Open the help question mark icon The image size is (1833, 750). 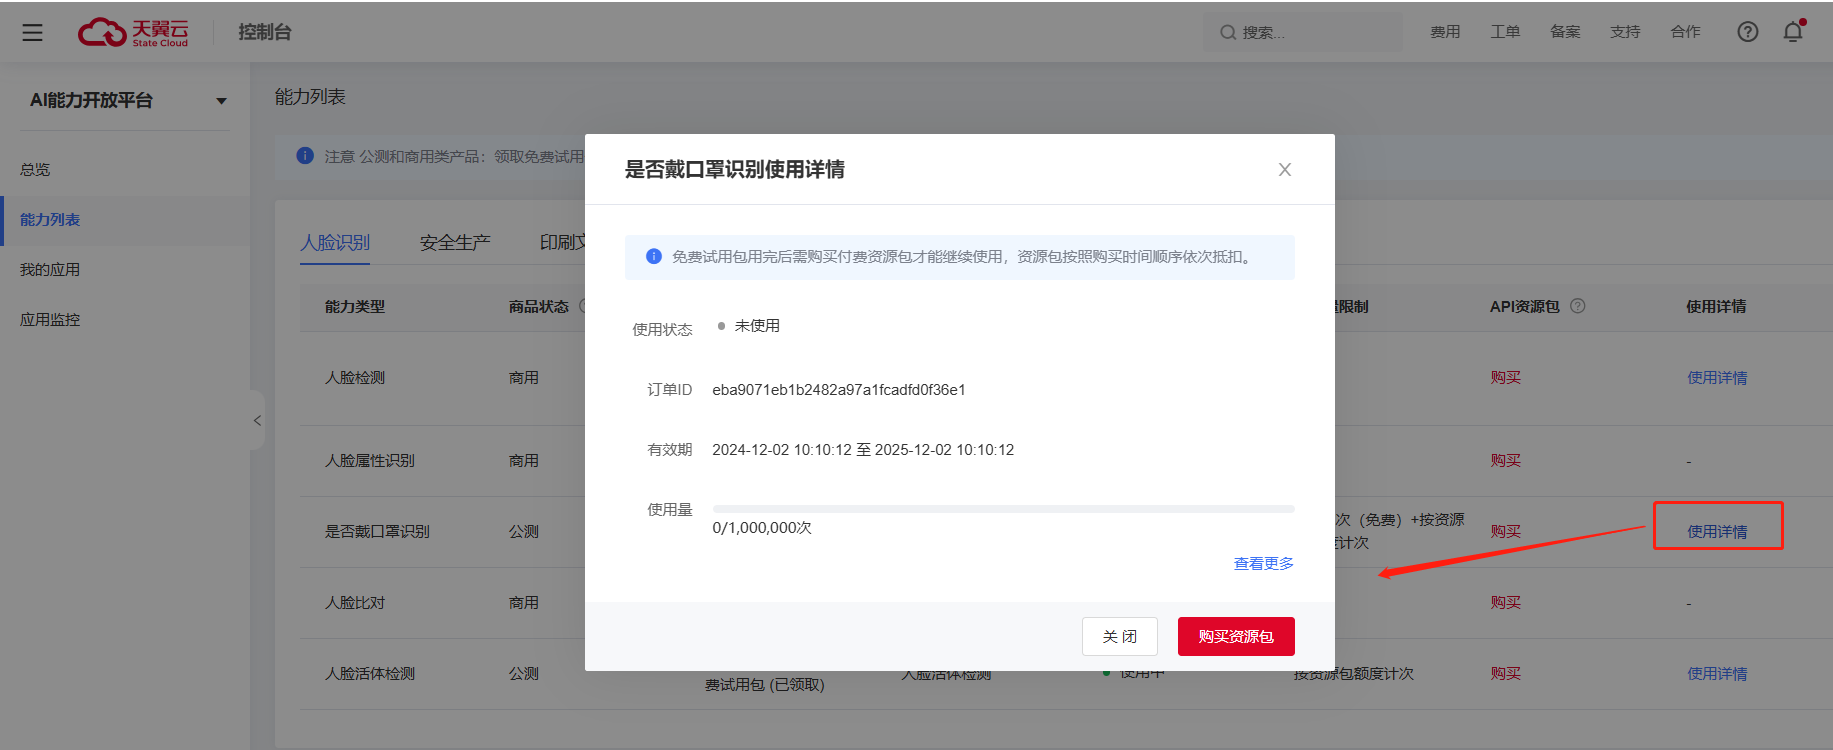pyautogui.click(x=1747, y=32)
